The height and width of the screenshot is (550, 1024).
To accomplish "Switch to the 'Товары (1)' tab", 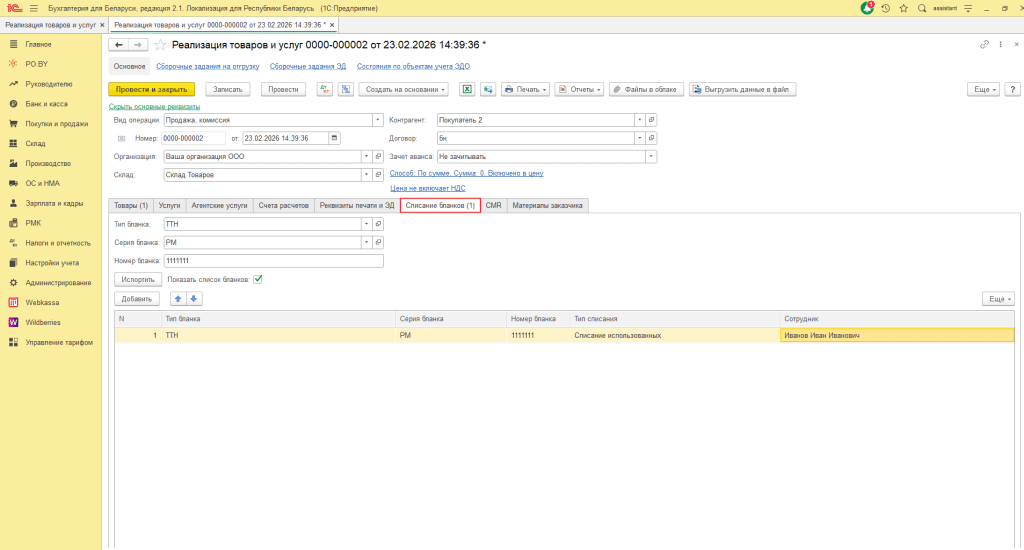I will (x=131, y=205).
